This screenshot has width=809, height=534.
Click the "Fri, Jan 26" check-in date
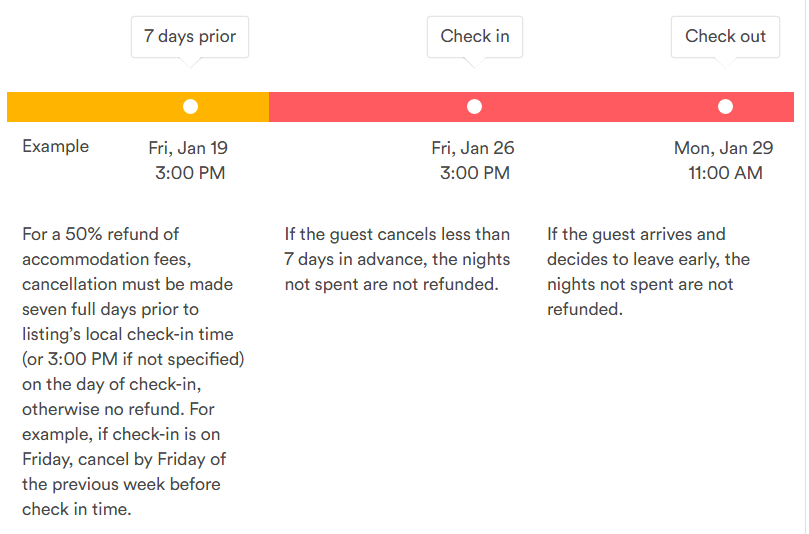coord(473,148)
